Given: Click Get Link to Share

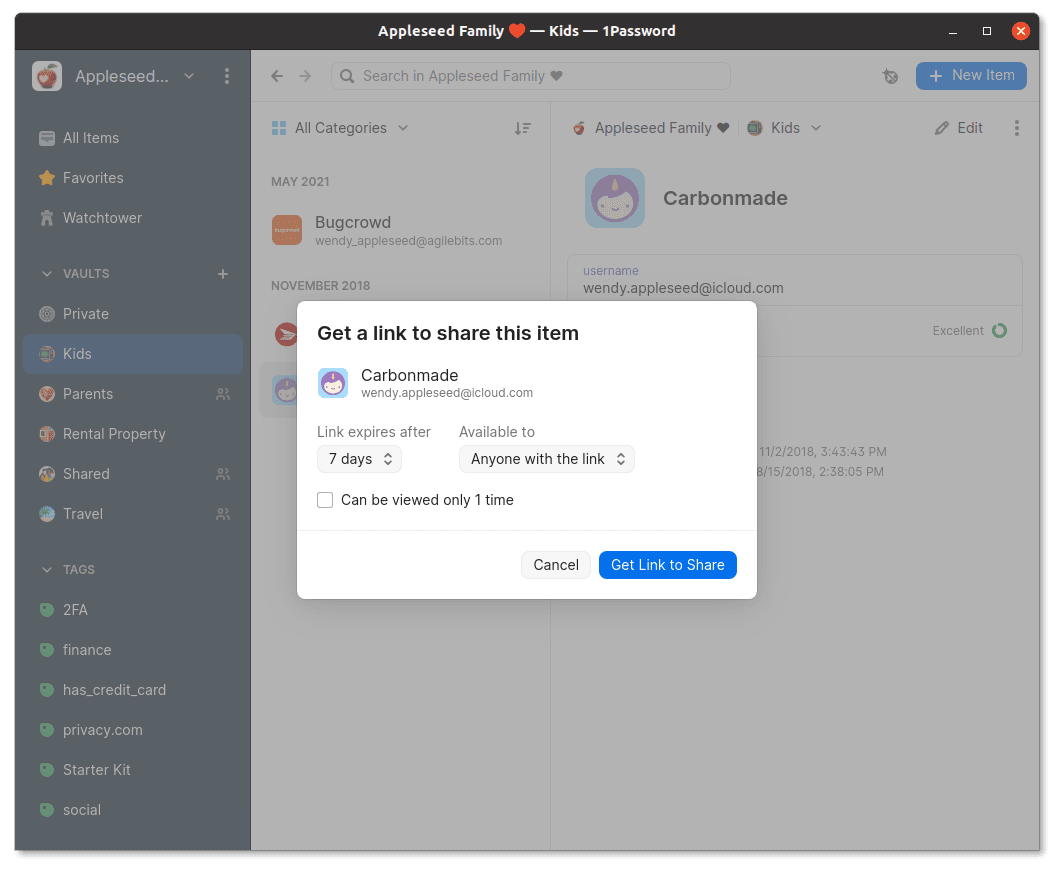Looking at the screenshot, I should (x=667, y=564).
